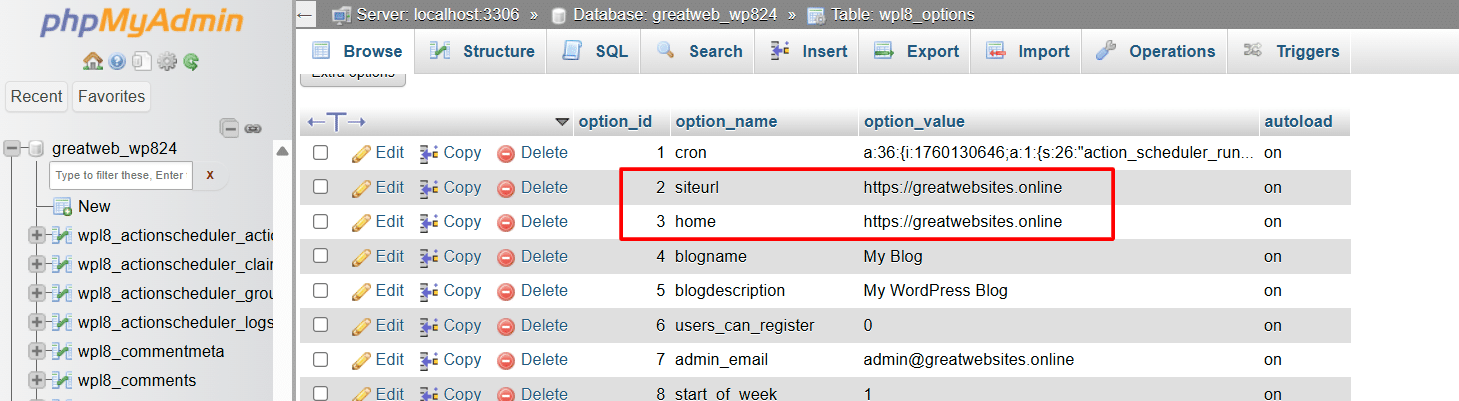Click the database icon beside greatweb_wp824
This screenshot has width=1459, height=401.
pos(36,148)
